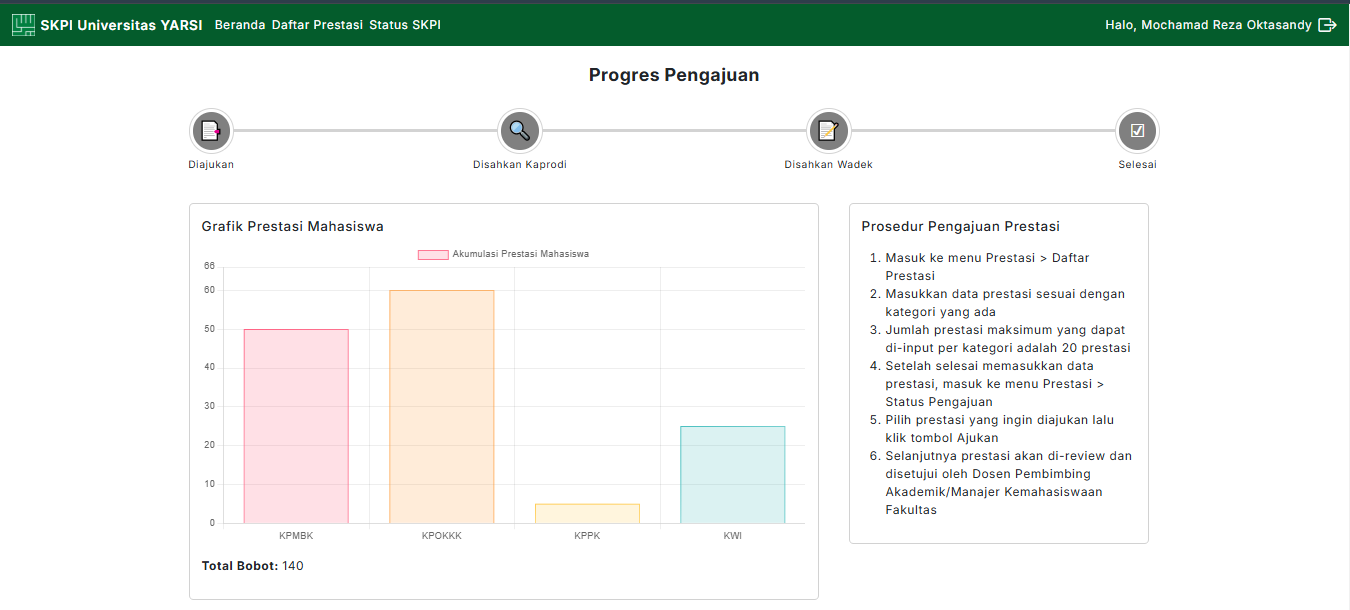This screenshot has height=610, width=1350.
Task: Click the 66 value on chart y-axis
Action: tap(209, 266)
